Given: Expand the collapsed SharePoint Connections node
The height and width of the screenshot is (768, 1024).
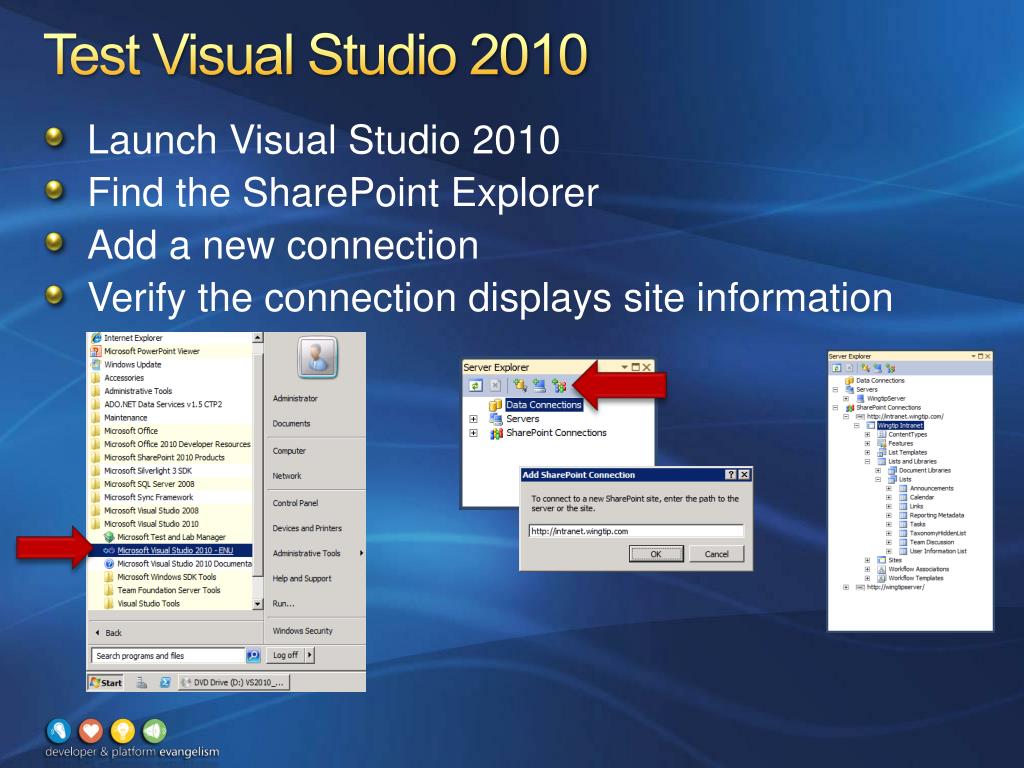Looking at the screenshot, I should [473, 433].
